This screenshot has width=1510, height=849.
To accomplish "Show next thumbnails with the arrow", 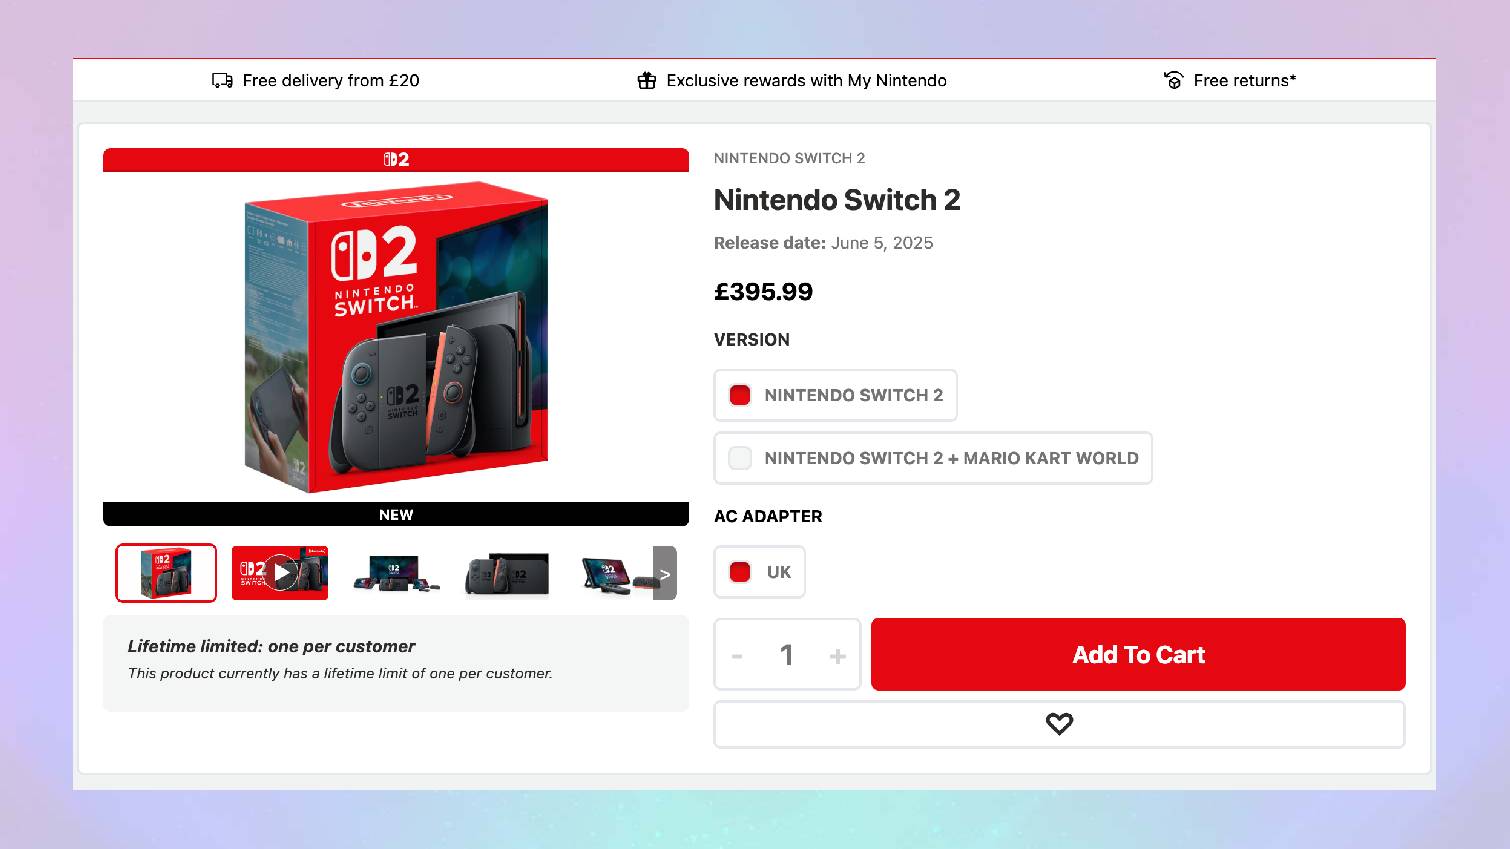I will (x=665, y=573).
